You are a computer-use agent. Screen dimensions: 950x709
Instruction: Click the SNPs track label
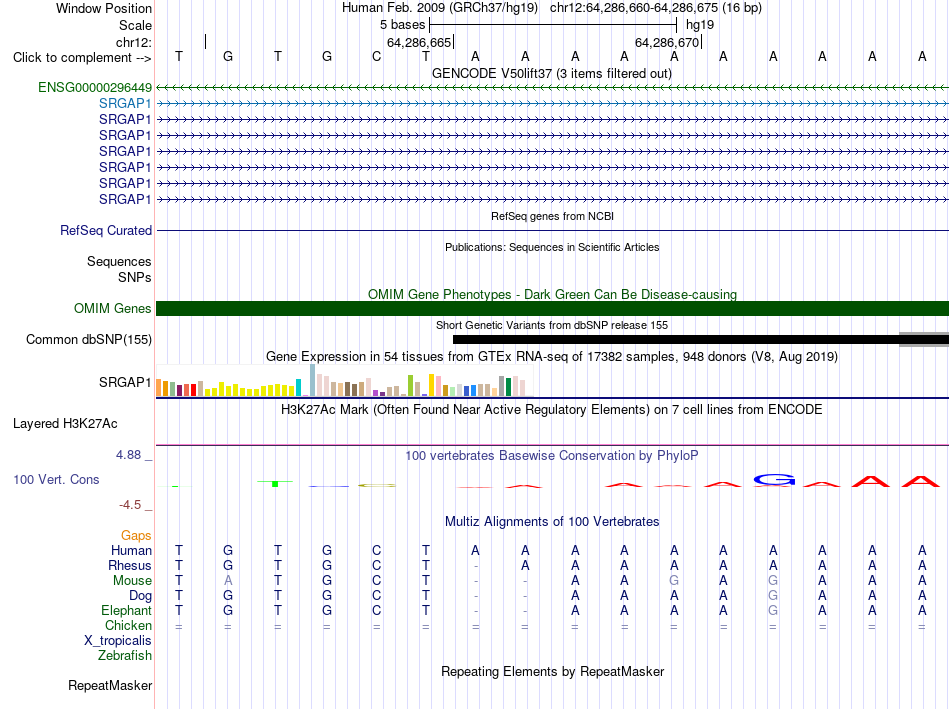(x=135, y=277)
